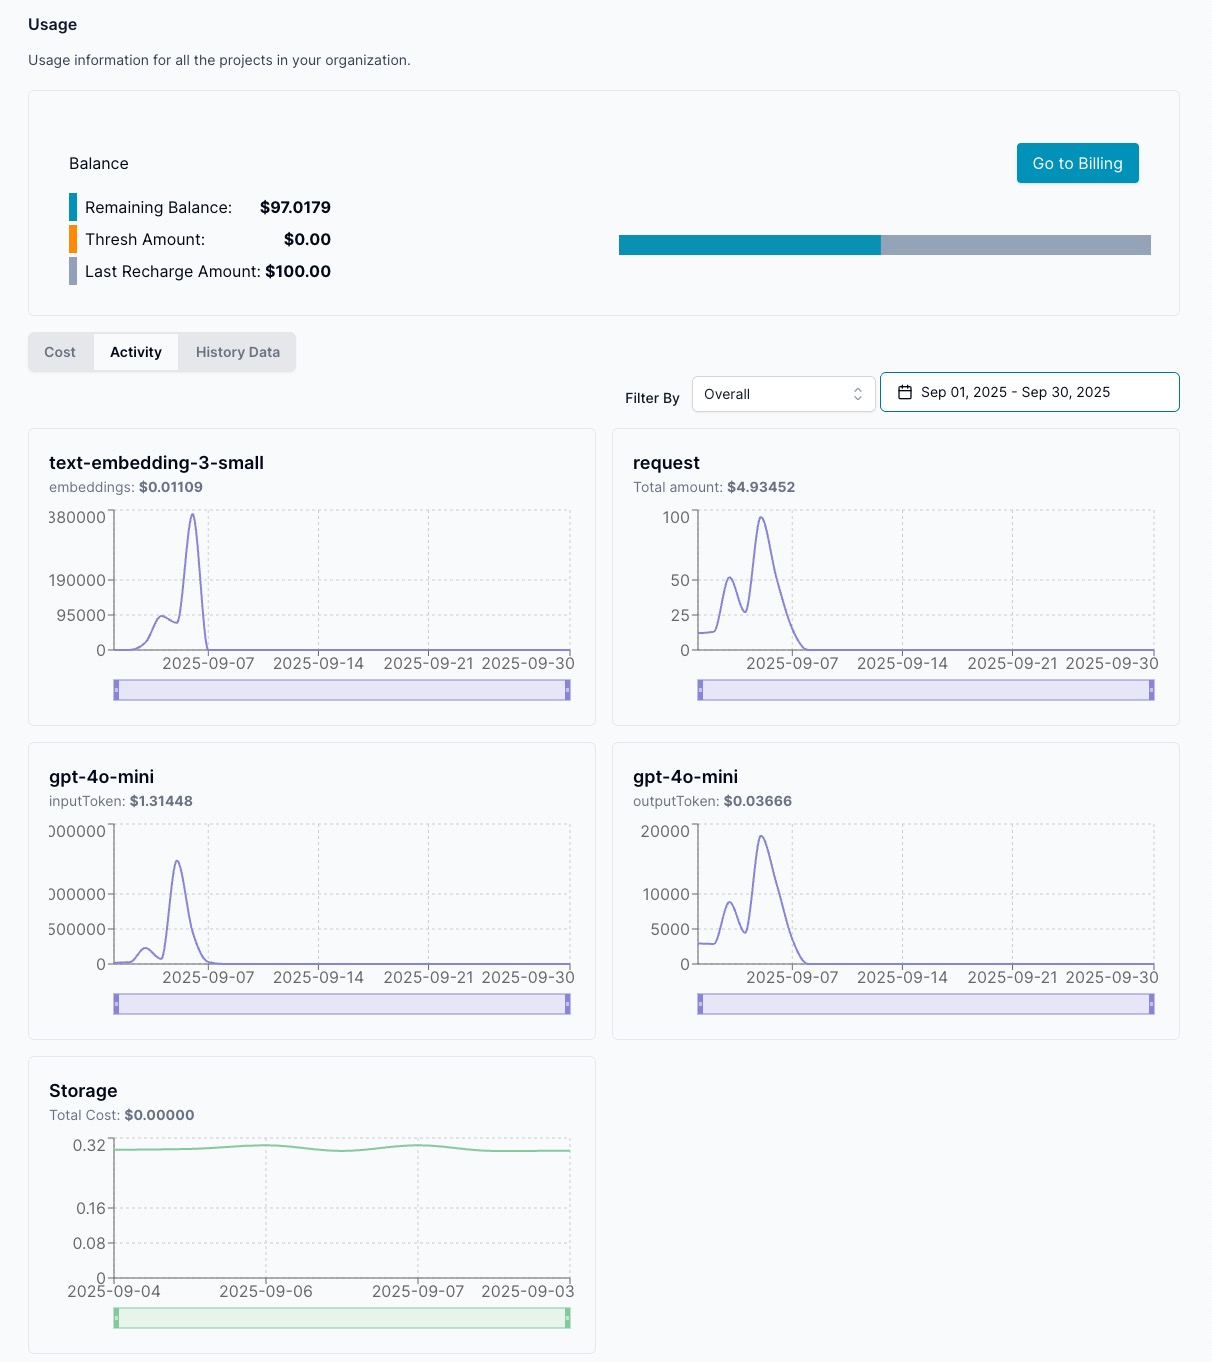Switch to the Cost tab

pos(60,352)
